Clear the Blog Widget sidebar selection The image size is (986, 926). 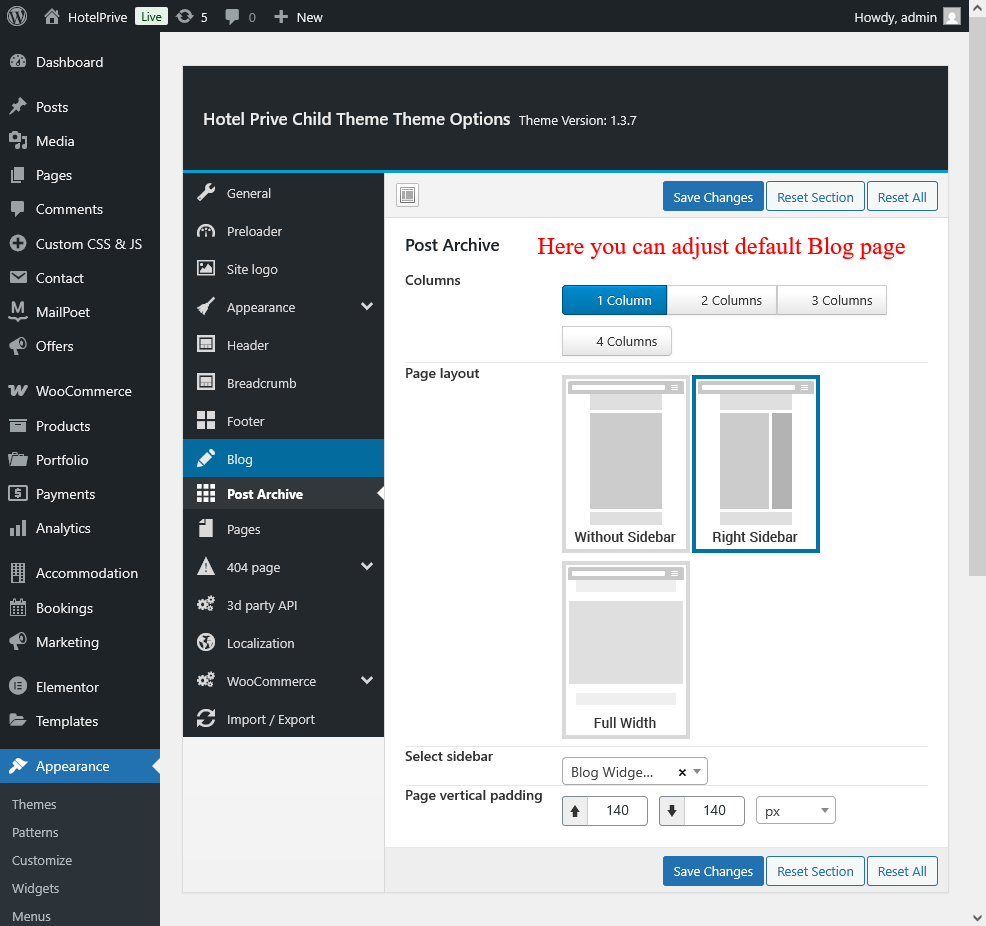point(682,772)
